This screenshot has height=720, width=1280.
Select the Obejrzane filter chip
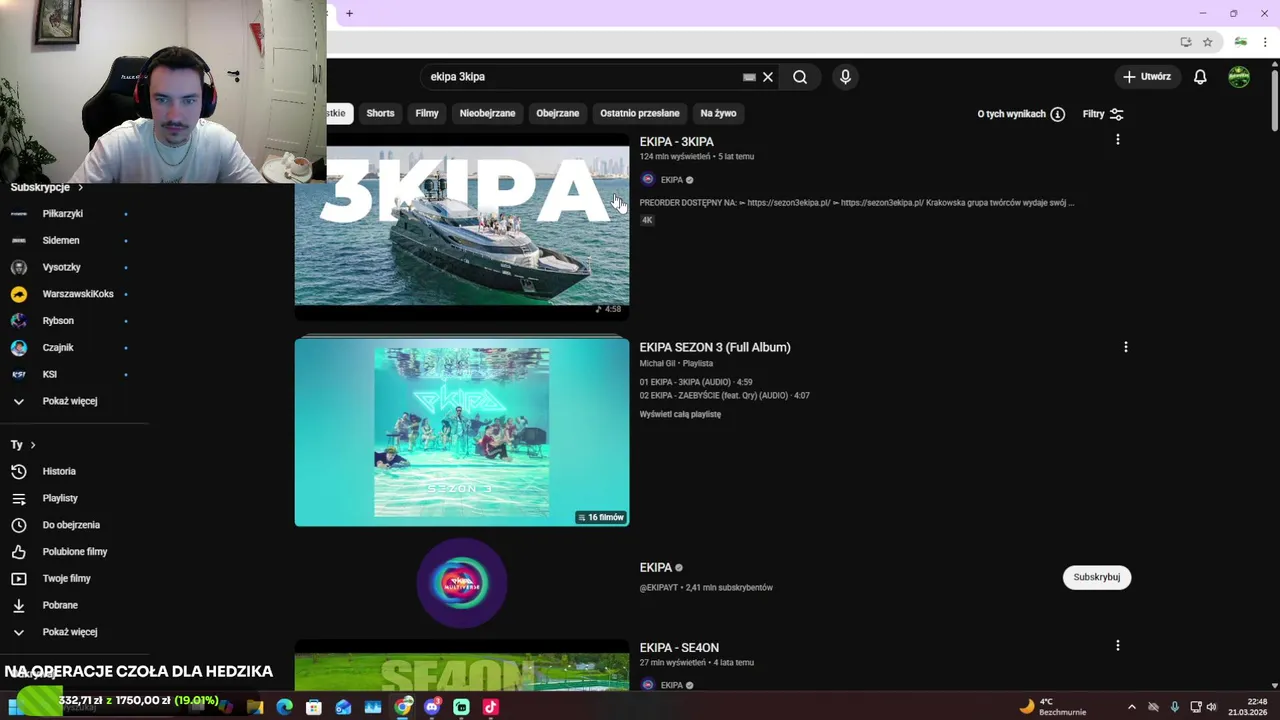point(557,113)
